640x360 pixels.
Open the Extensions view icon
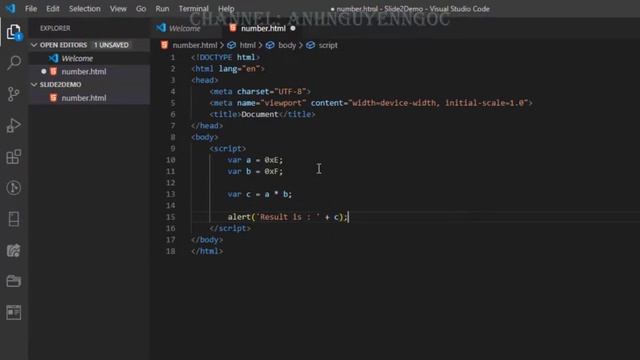(13, 157)
